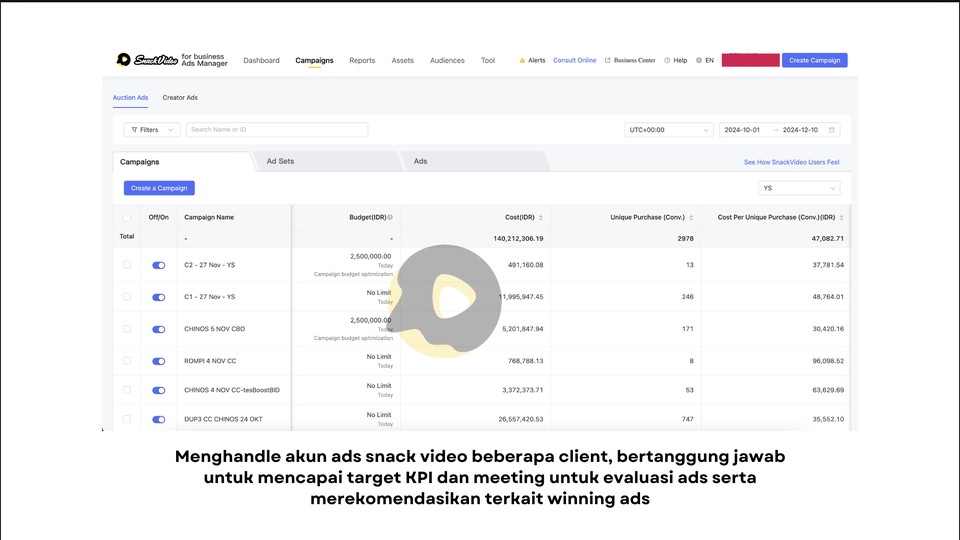This screenshot has height=540, width=960.
Task: Check the box for C1 - 27 Nov - YS
Action: [x=127, y=297]
